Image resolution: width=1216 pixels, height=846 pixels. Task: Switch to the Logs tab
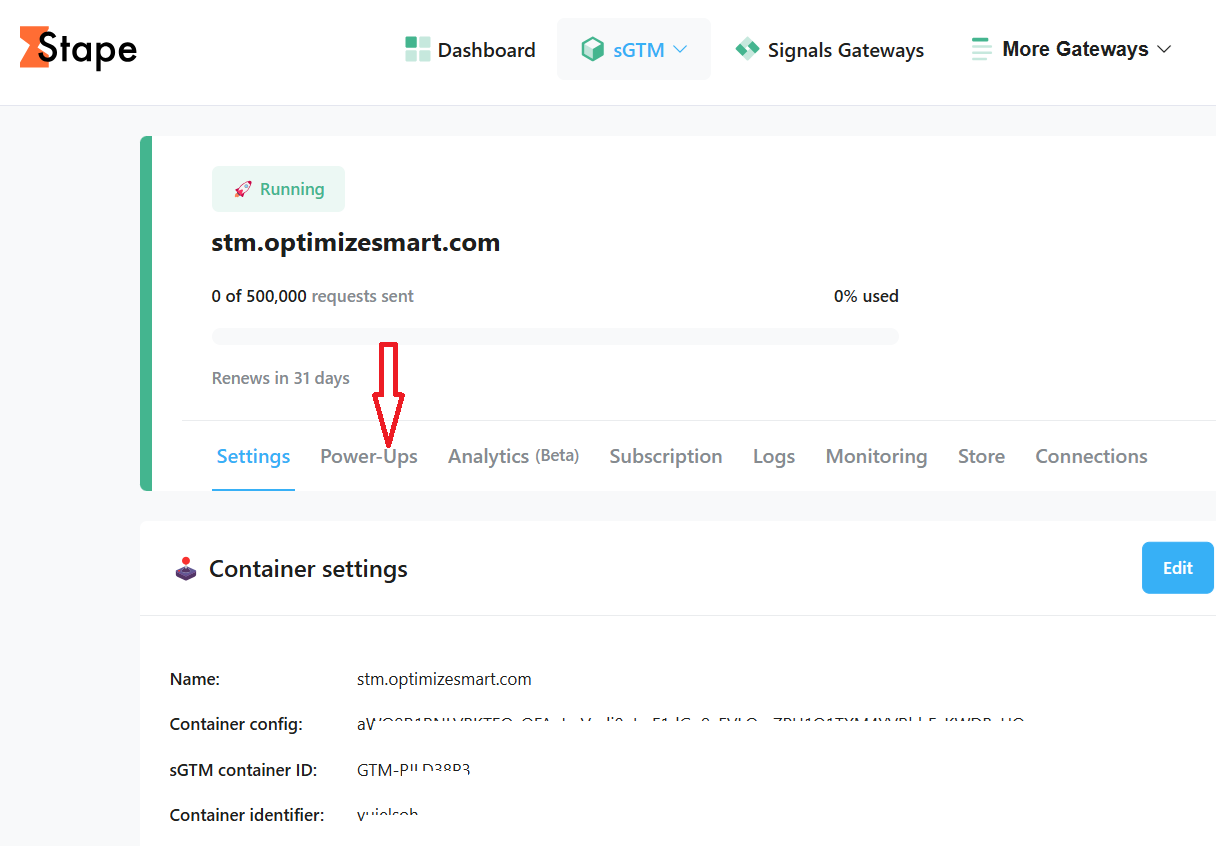click(x=774, y=456)
